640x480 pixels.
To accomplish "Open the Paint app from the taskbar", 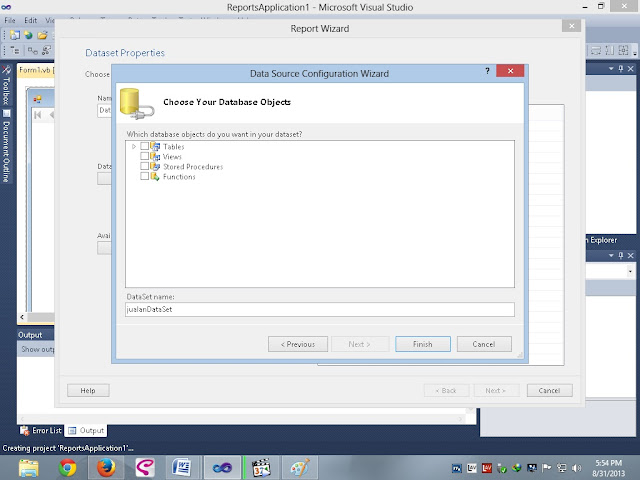I will [x=300, y=468].
